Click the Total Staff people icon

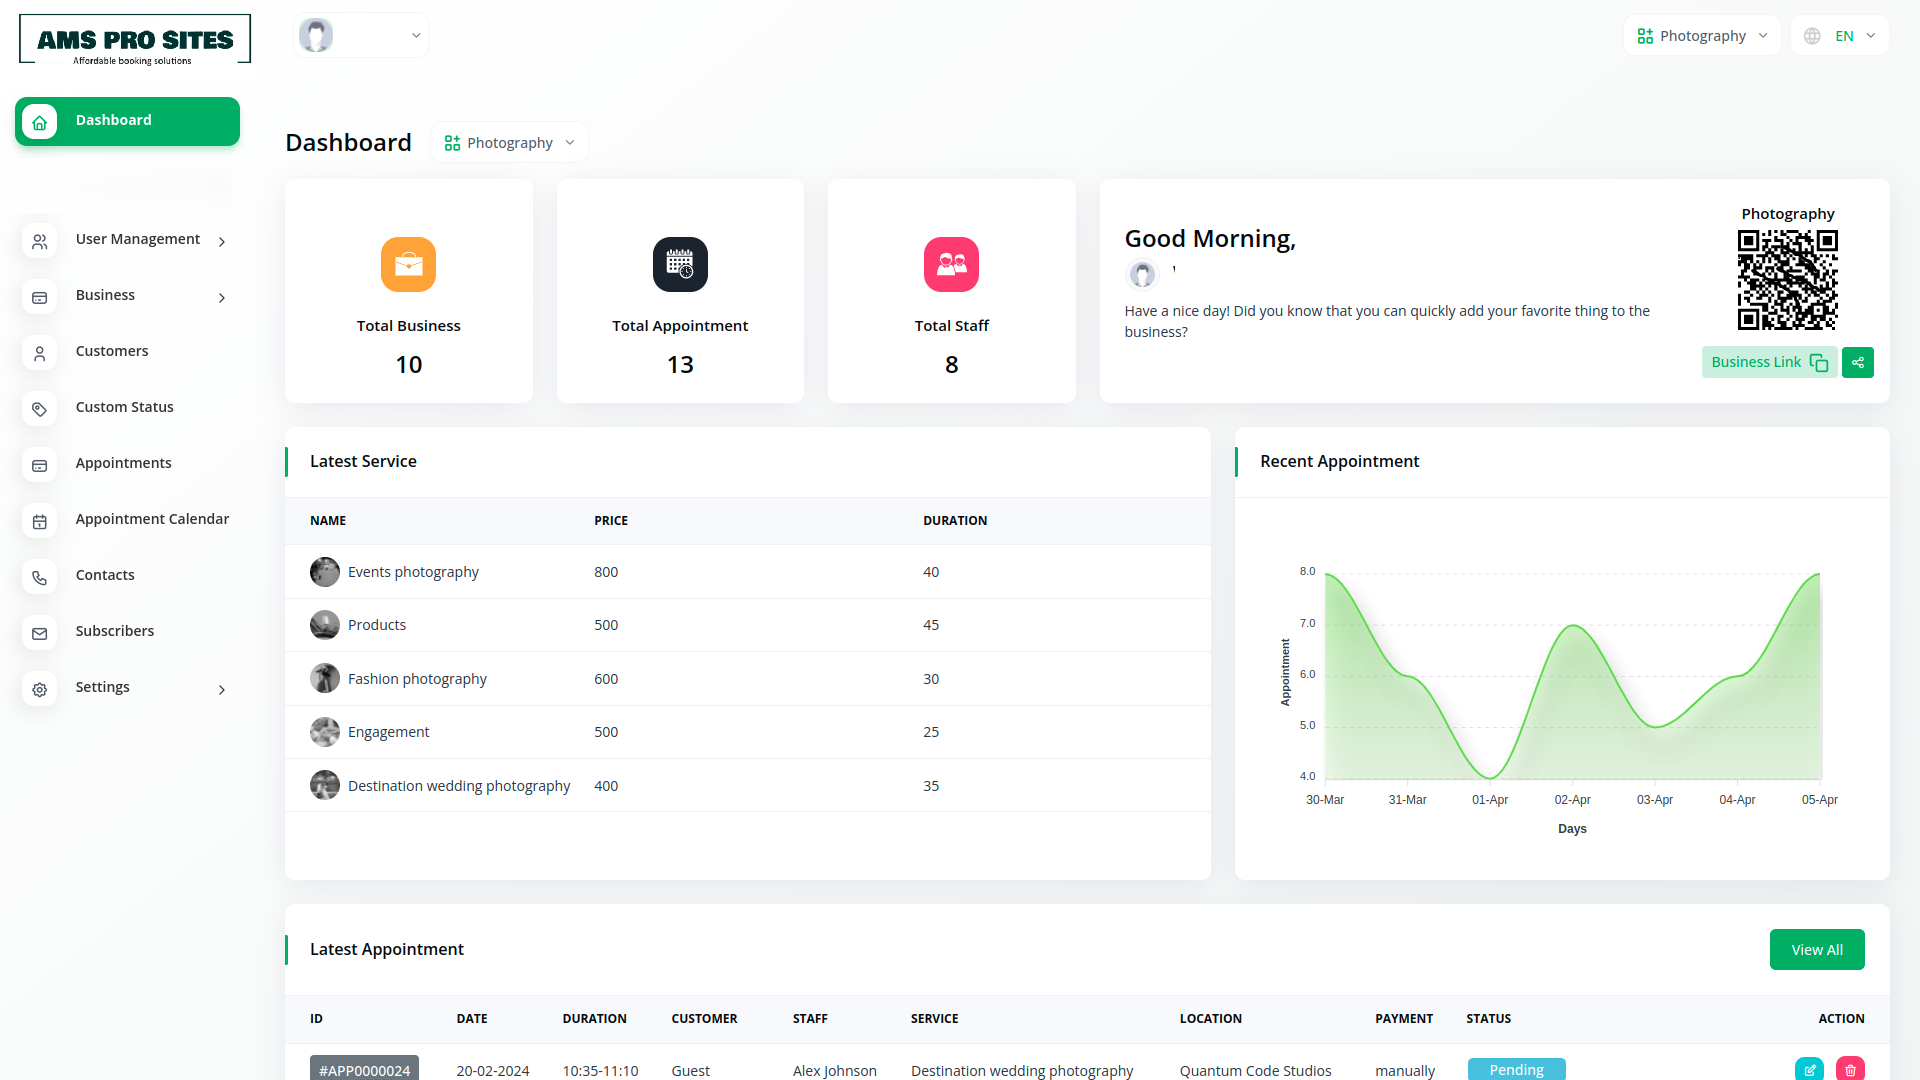coord(951,264)
